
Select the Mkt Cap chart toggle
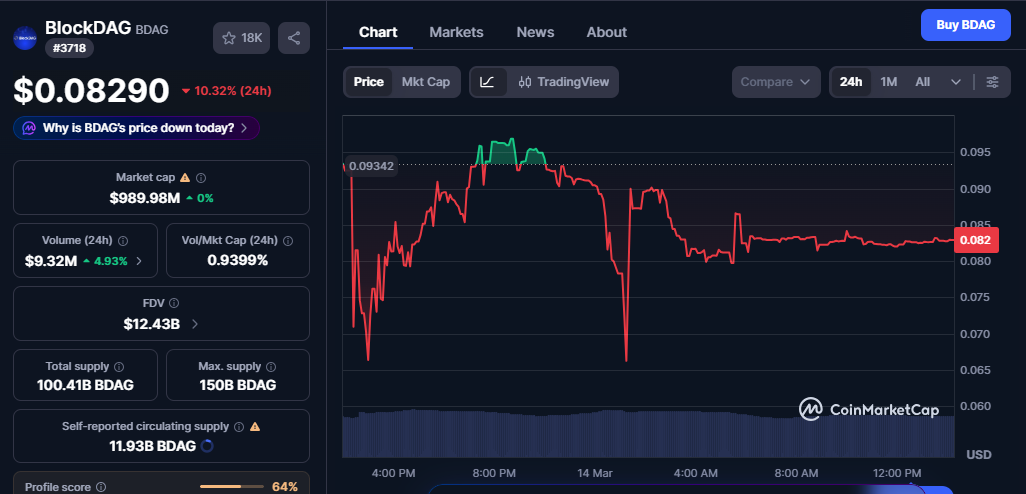click(x=426, y=82)
